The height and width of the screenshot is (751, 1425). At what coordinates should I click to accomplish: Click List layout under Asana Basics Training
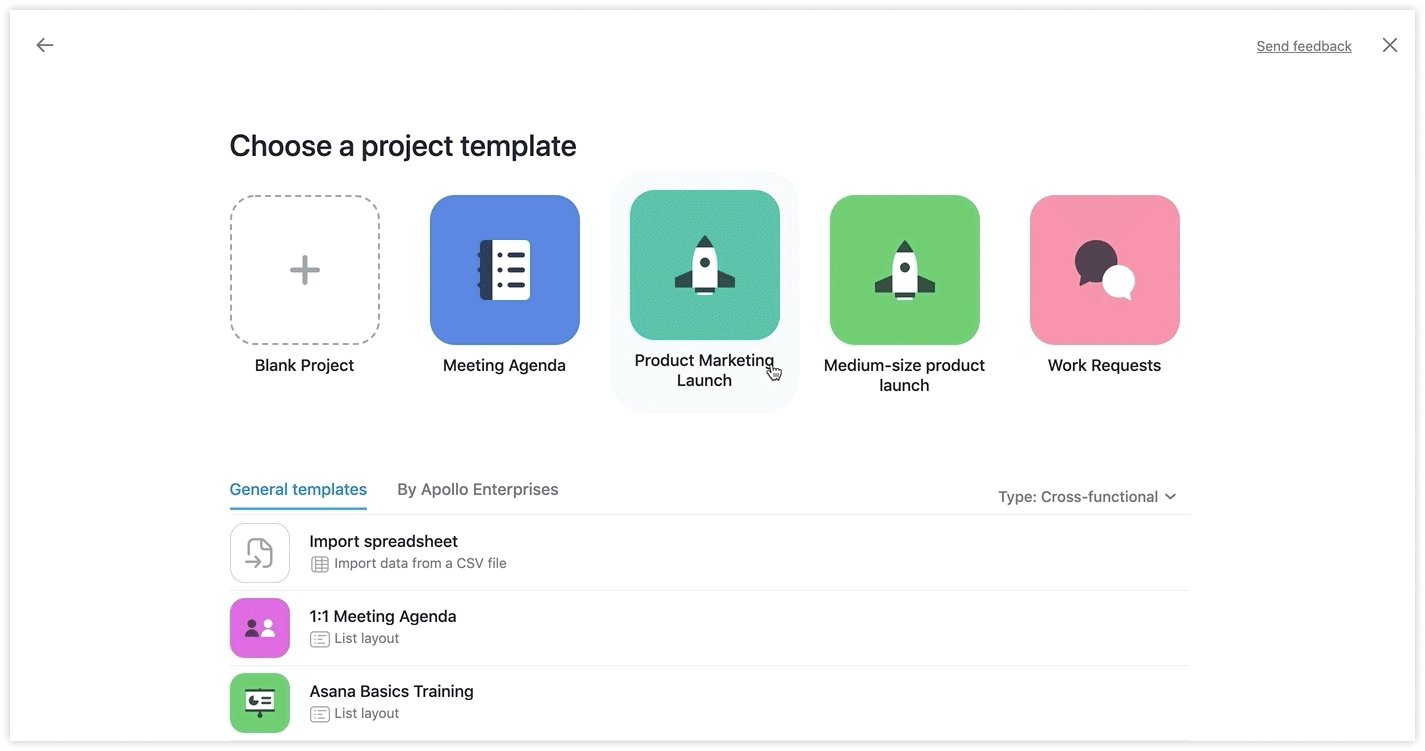[x=367, y=714]
